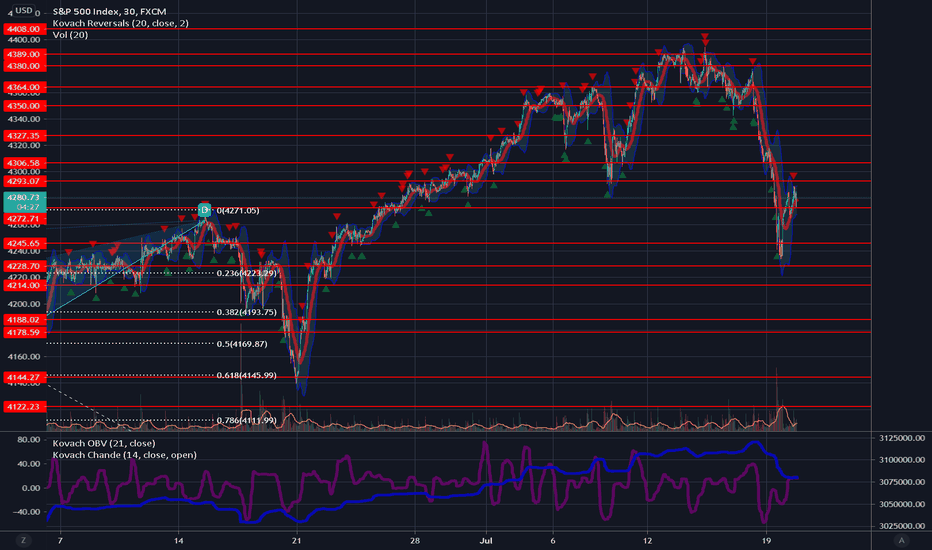
Task: Click the 4364.00 red price label
Action: point(24,87)
